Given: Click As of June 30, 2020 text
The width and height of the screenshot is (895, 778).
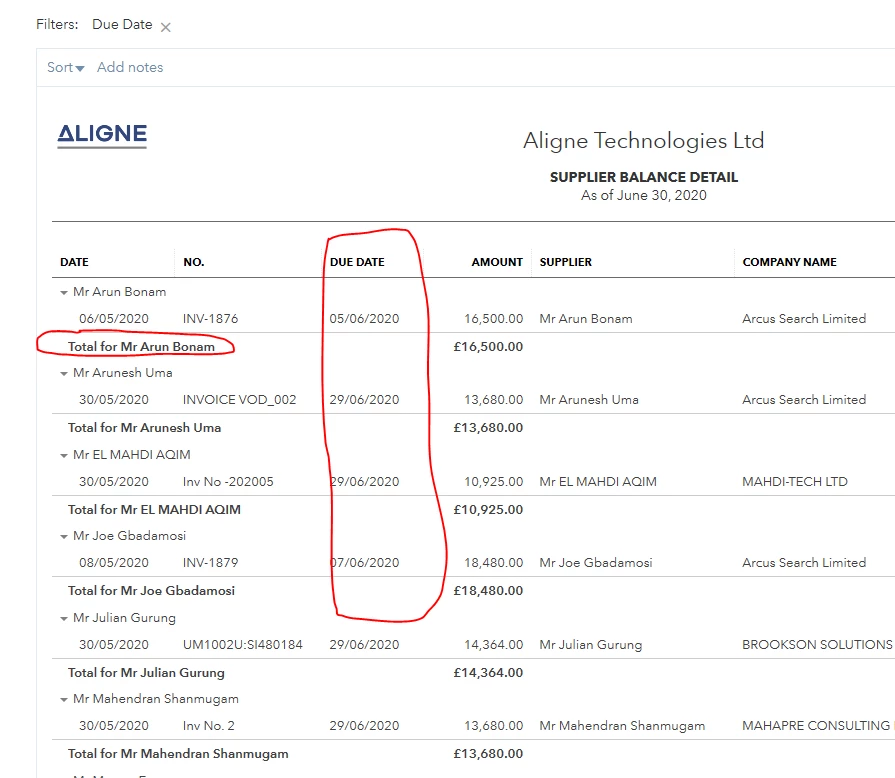Looking at the screenshot, I should [x=644, y=195].
